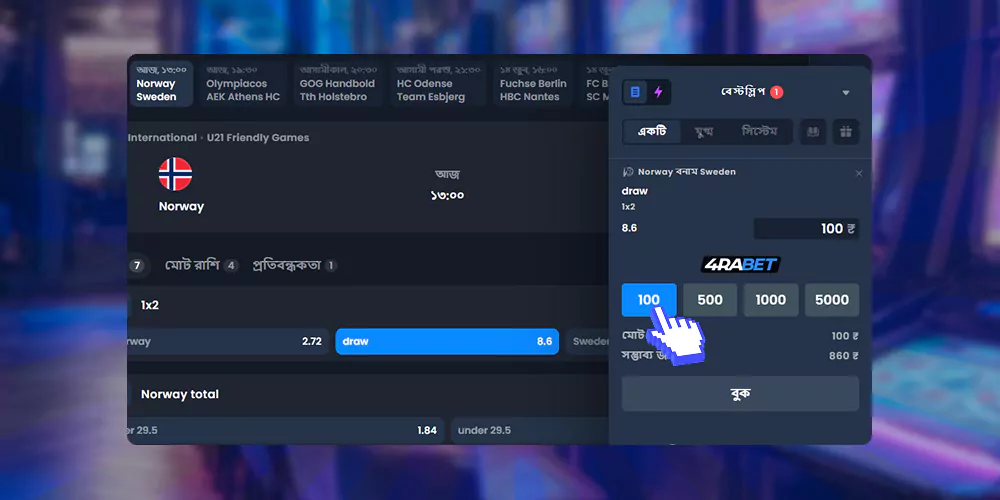Click the Norway flag icon

(x=175, y=174)
